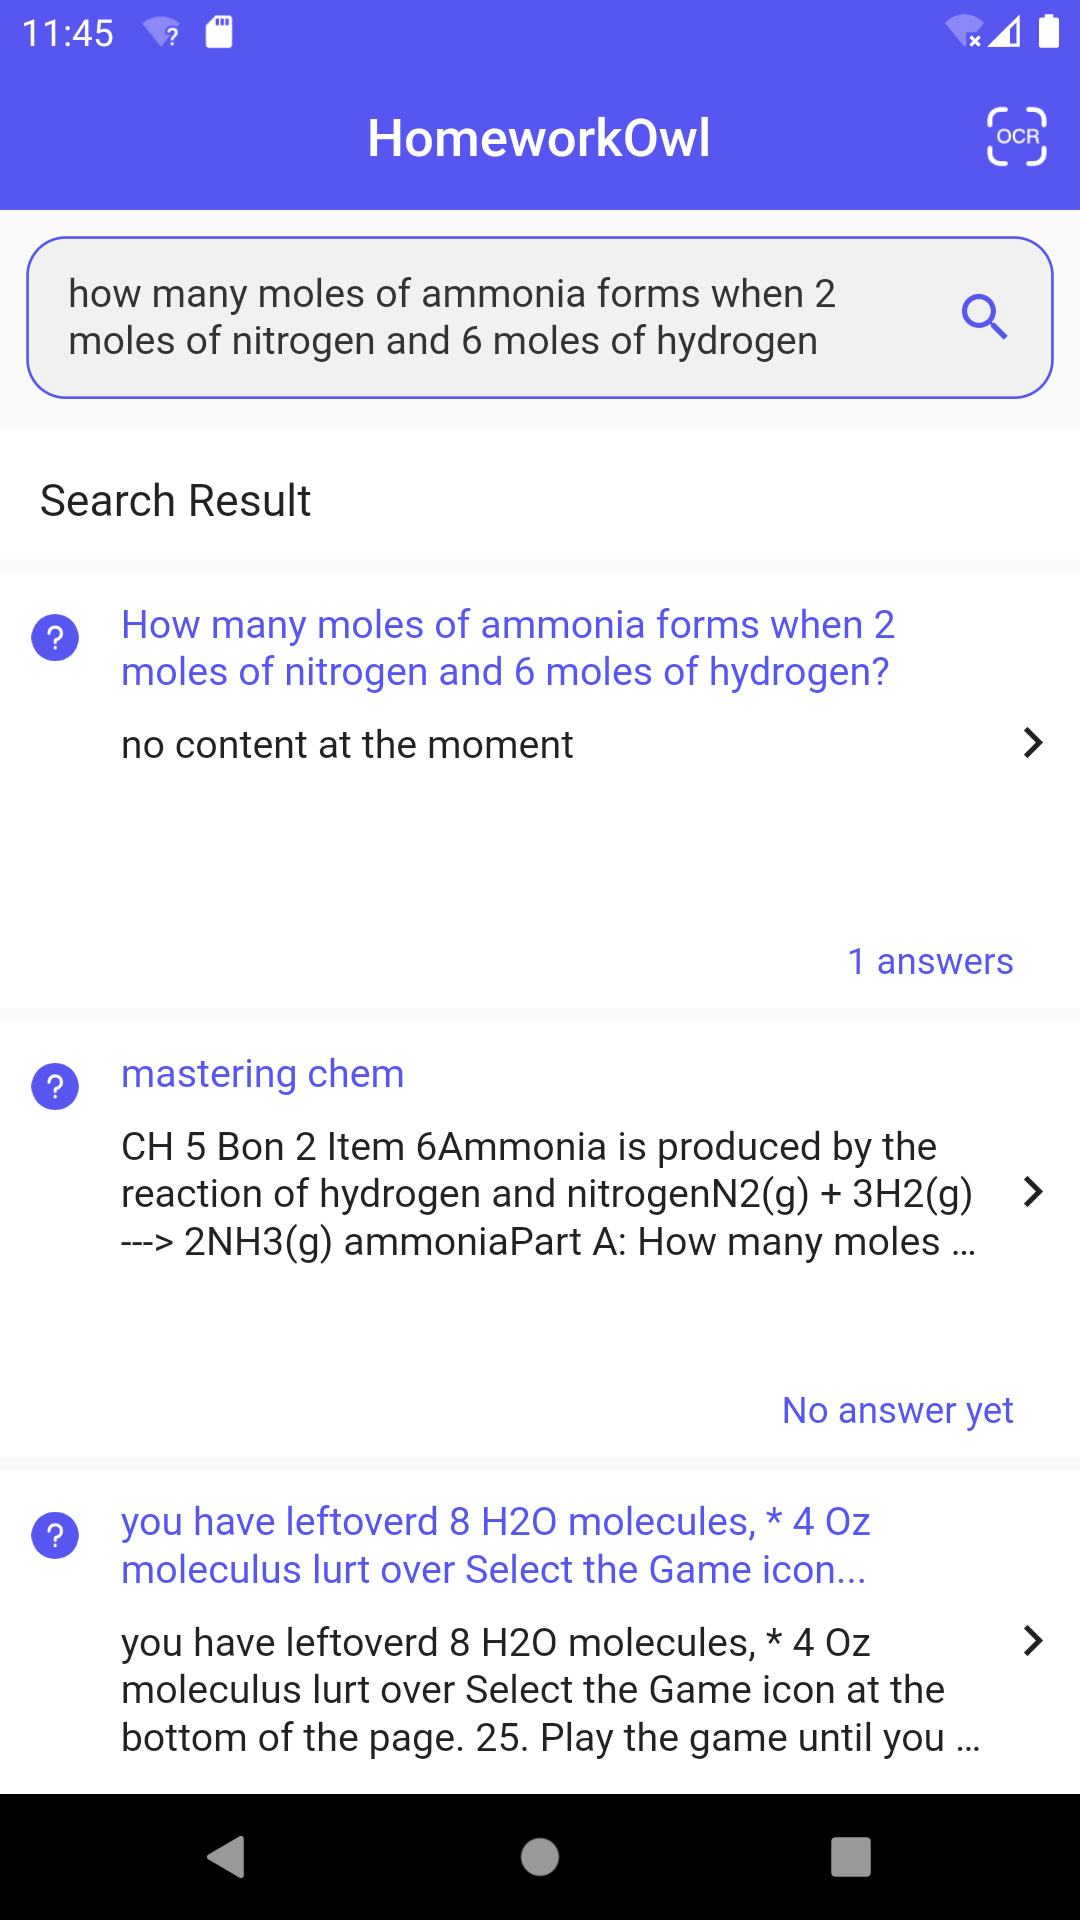Tap the 'CH 5 Bon 2 Item 6' description

548,1194
